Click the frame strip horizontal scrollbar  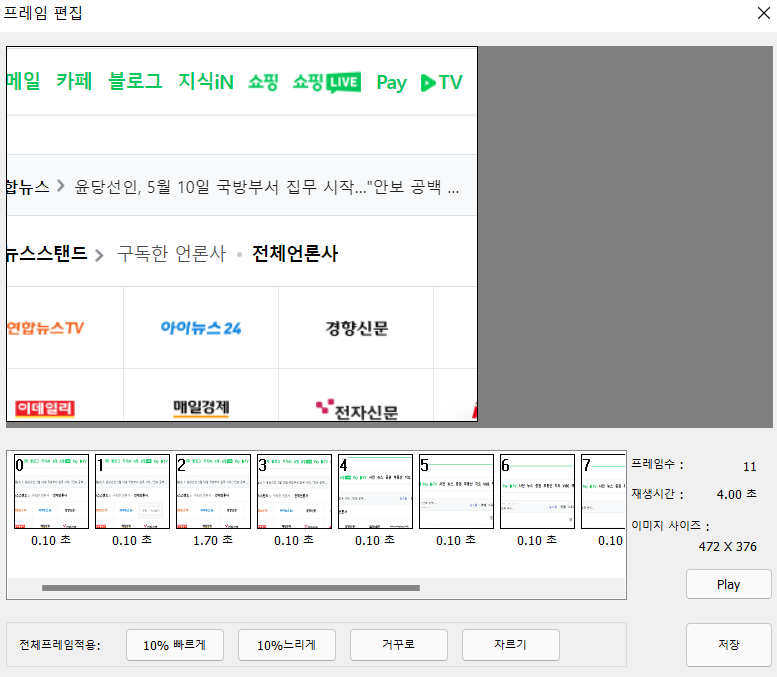[x=231, y=588]
